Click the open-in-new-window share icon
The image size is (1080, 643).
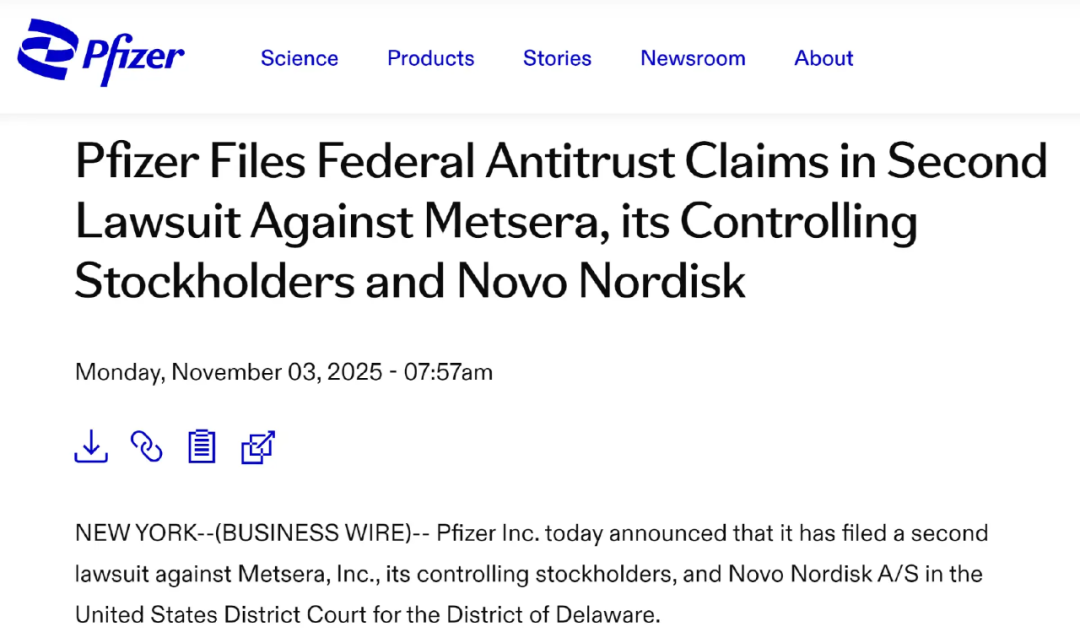258,446
